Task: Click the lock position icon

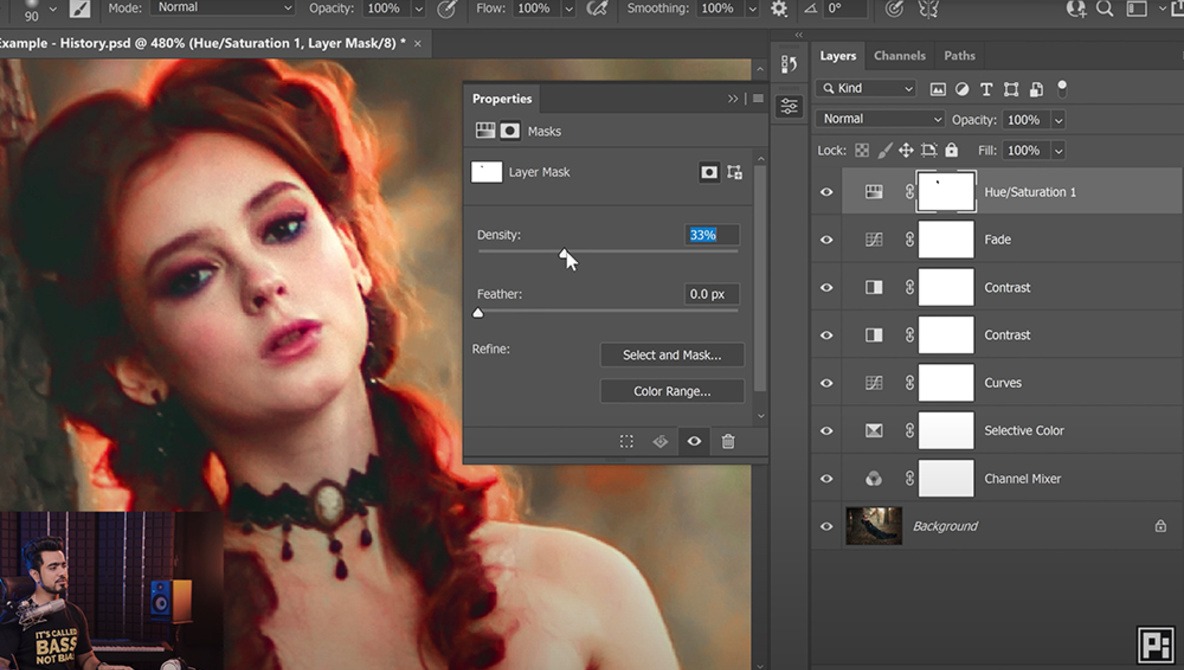Action: [x=906, y=150]
